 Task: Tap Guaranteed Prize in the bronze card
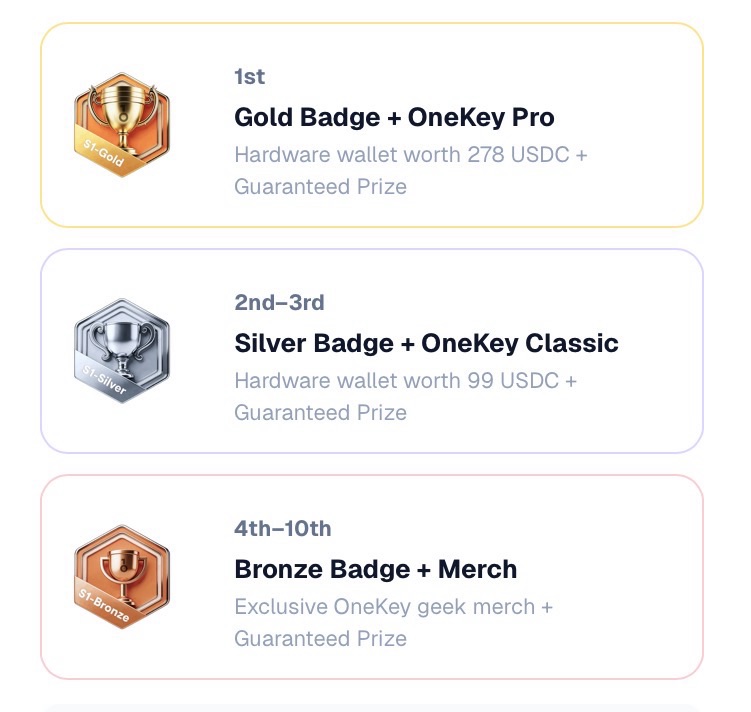[320, 639]
